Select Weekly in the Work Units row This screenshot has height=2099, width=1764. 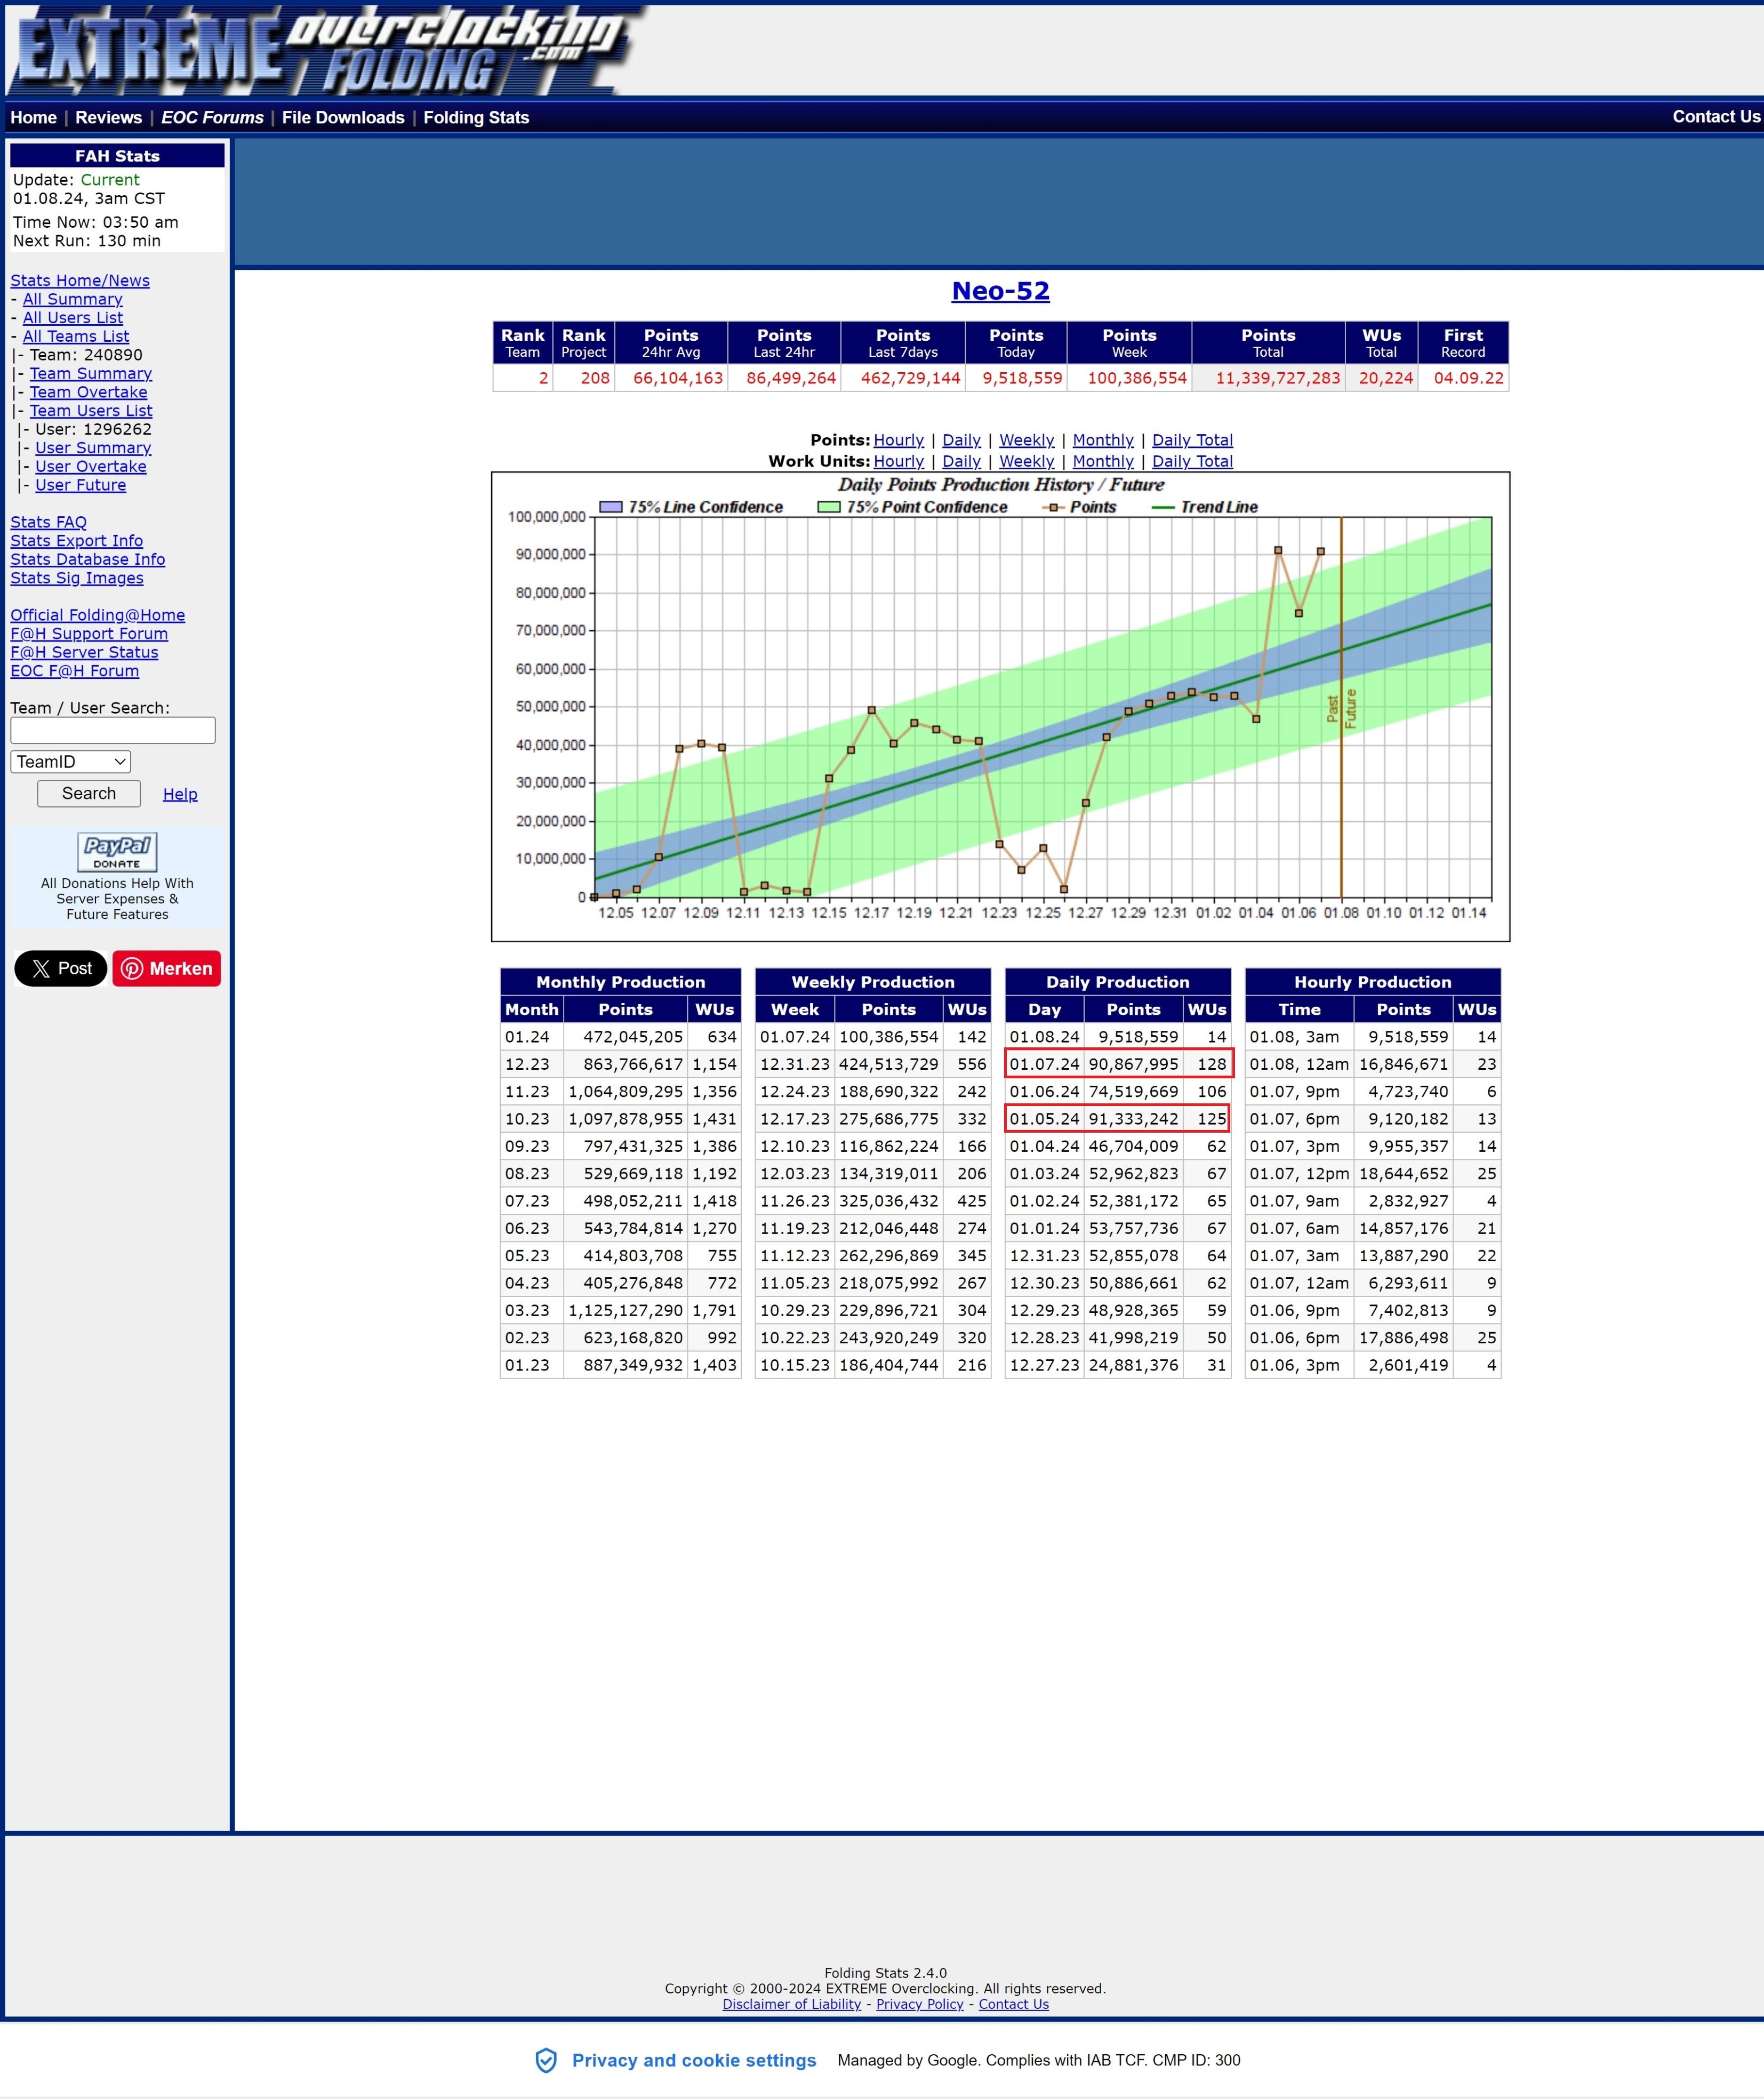1027,461
